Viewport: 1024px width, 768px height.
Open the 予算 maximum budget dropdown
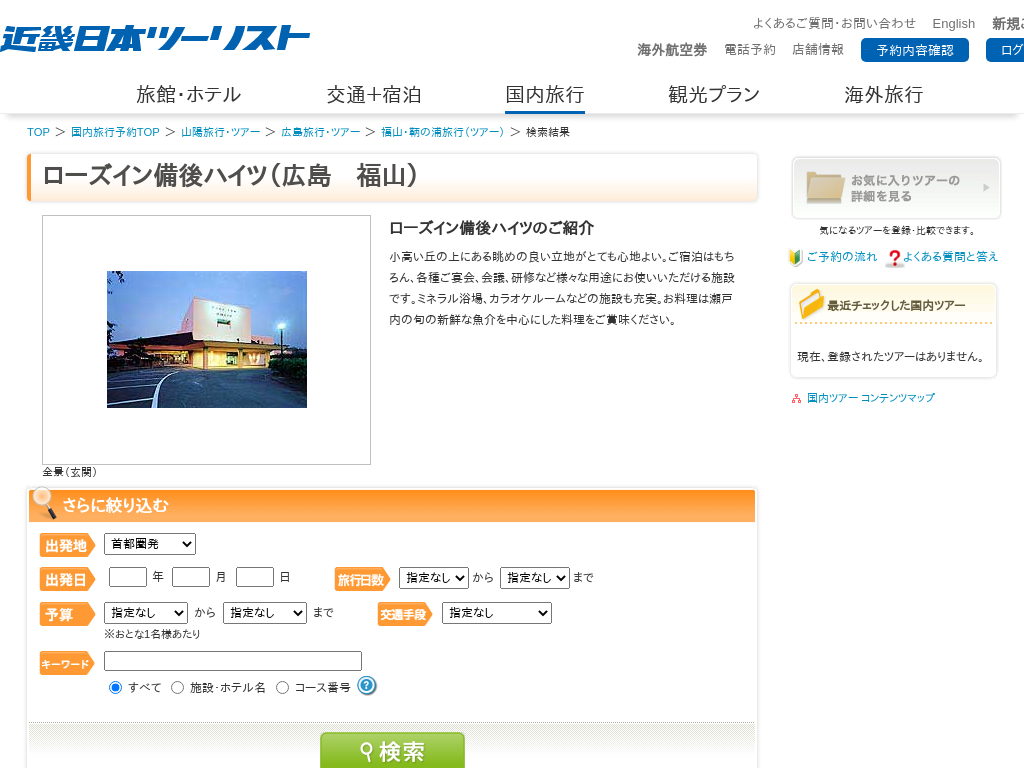click(264, 613)
